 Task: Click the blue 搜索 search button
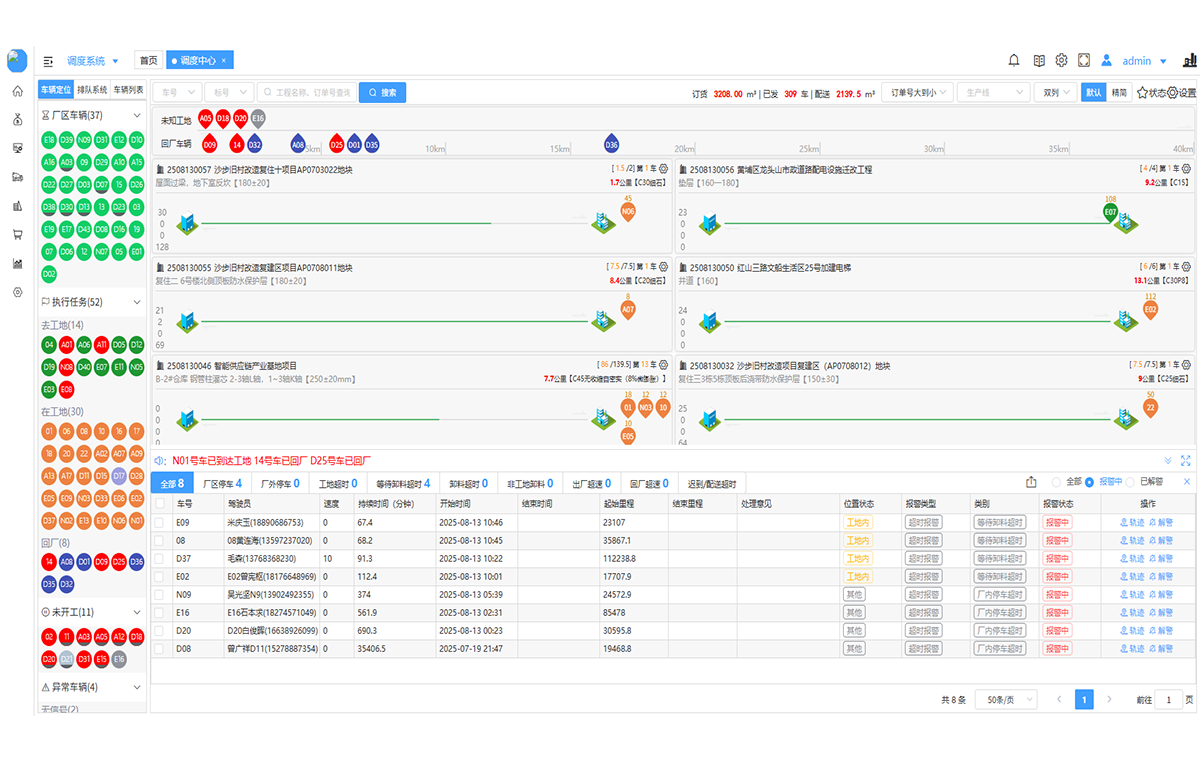point(382,93)
